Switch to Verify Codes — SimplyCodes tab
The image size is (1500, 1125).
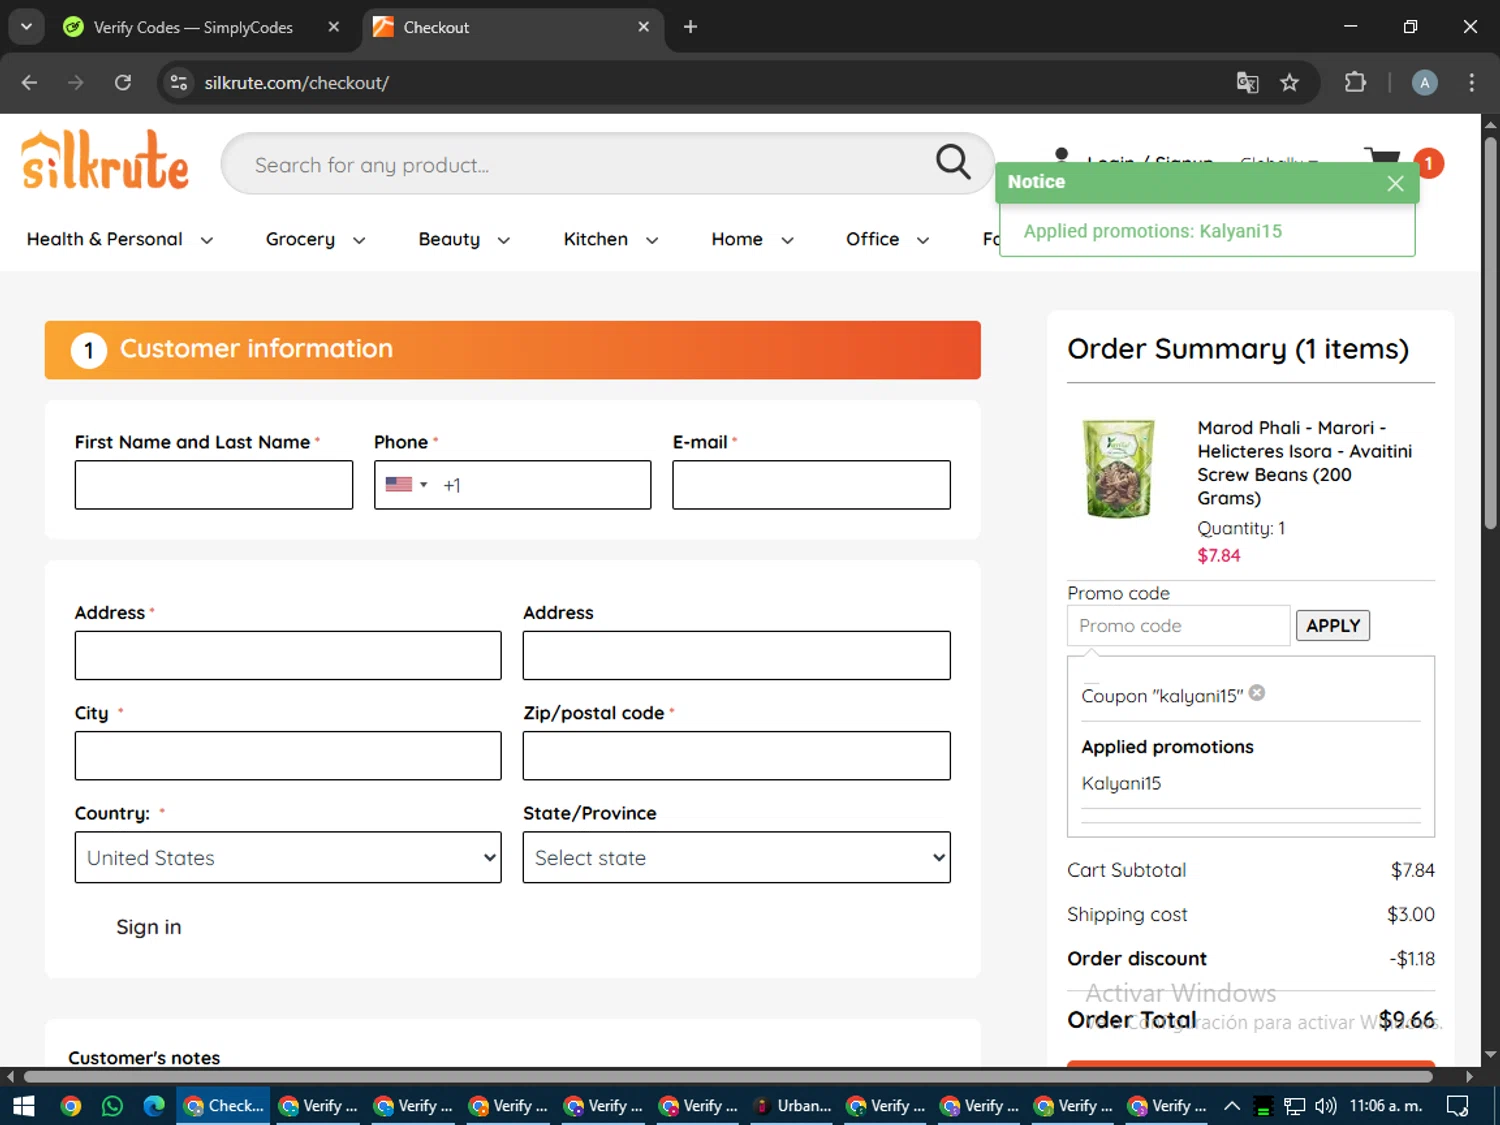click(193, 27)
